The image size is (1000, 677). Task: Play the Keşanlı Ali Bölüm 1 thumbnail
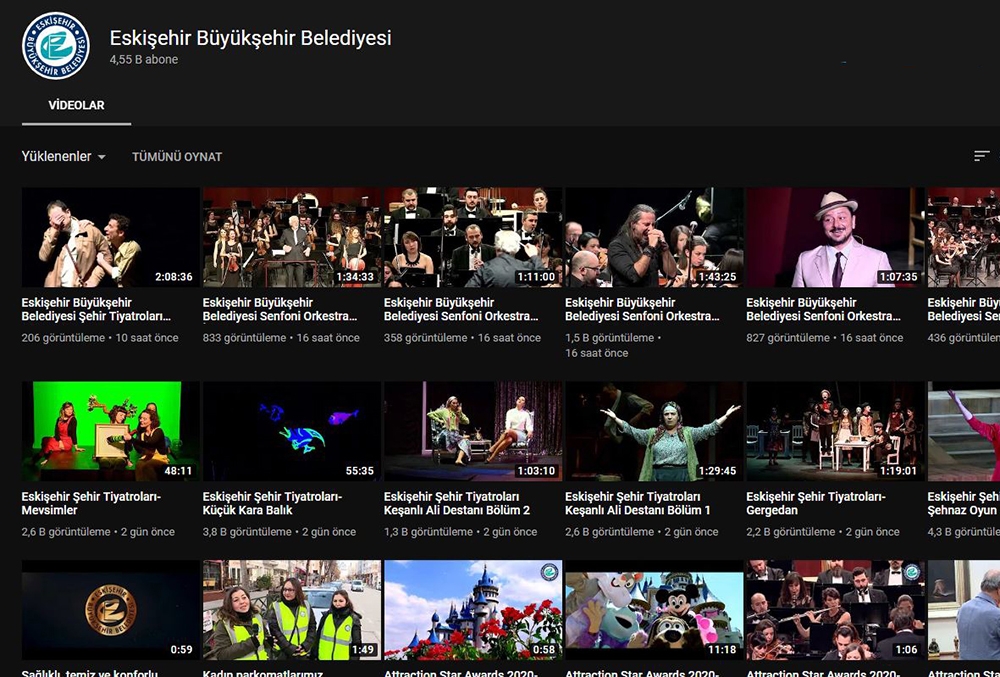click(654, 431)
